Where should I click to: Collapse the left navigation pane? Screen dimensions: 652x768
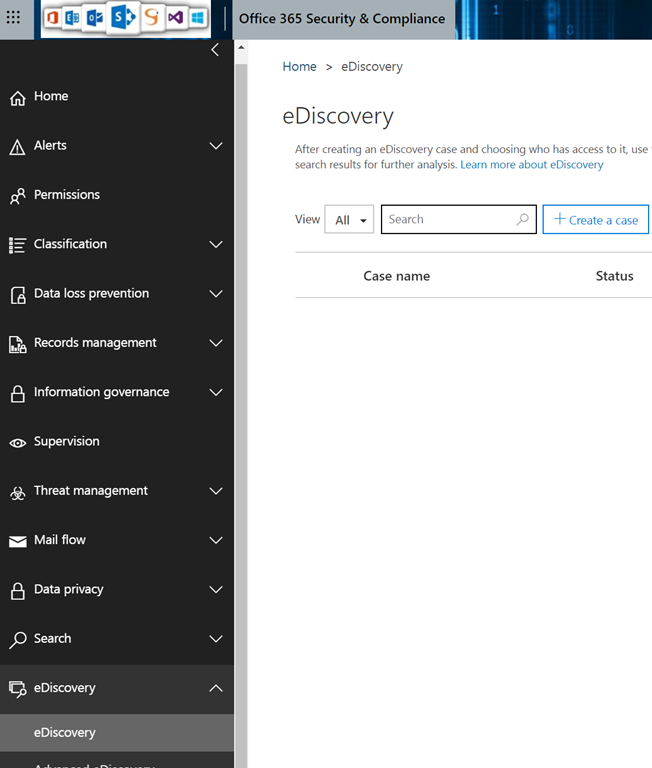(x=215, y=50)
